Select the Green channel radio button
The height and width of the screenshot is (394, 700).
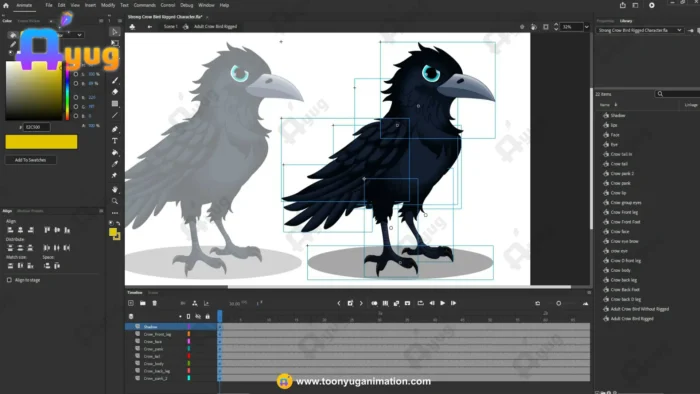(76, 106)
